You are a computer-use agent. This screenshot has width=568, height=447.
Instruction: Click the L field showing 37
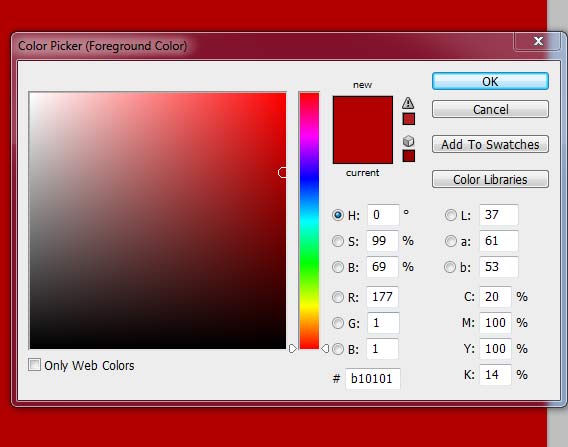point(499,215)
